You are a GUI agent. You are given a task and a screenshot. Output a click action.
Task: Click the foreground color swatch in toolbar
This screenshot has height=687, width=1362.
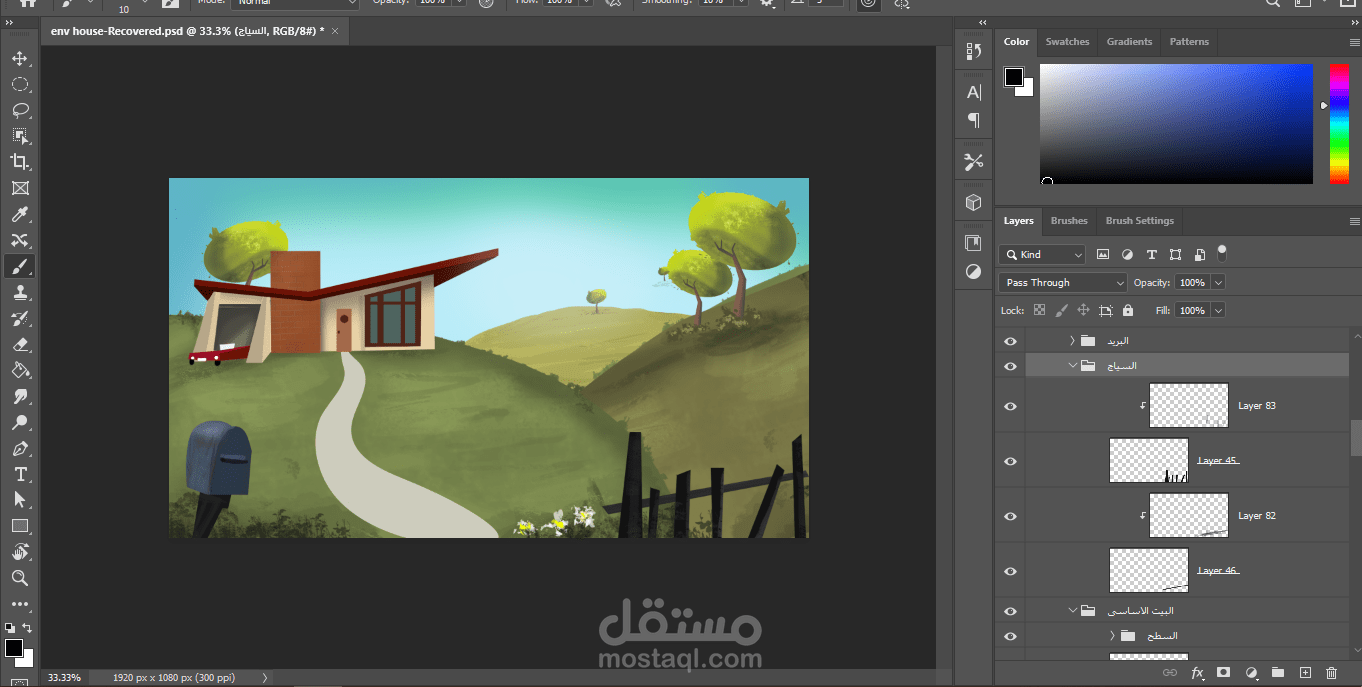(14, 648)
